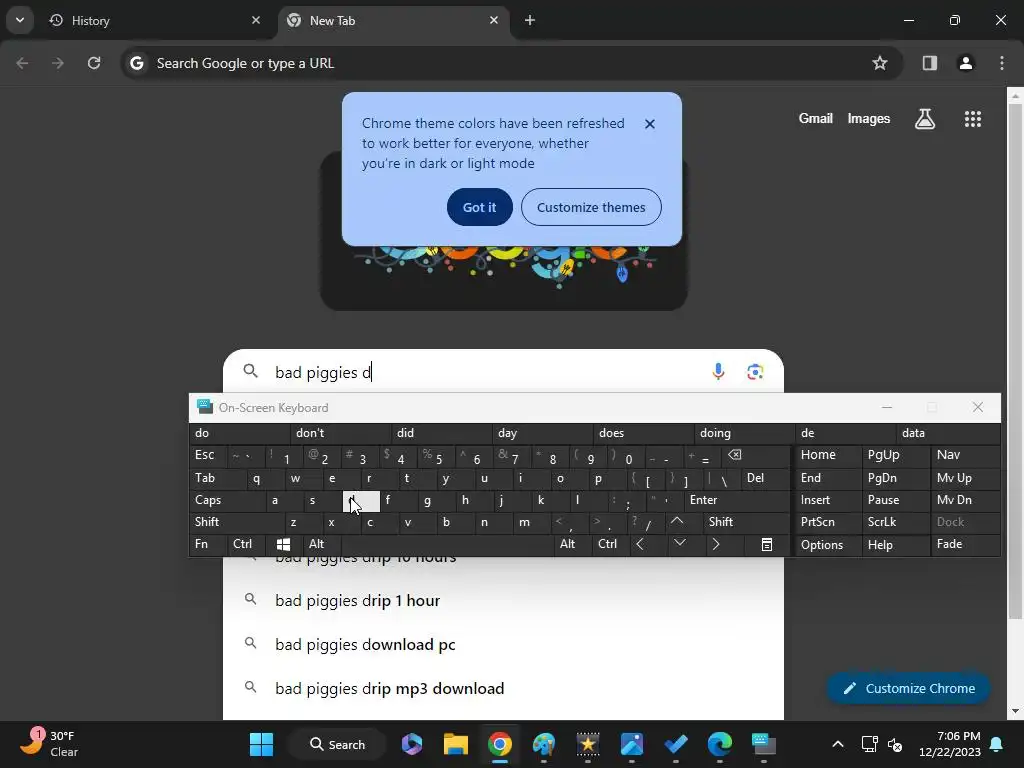This screenshot has height=768, width=1024.
Task: Tap the spacebar on On-Screen Keyboard
Action: click(448, 544)
